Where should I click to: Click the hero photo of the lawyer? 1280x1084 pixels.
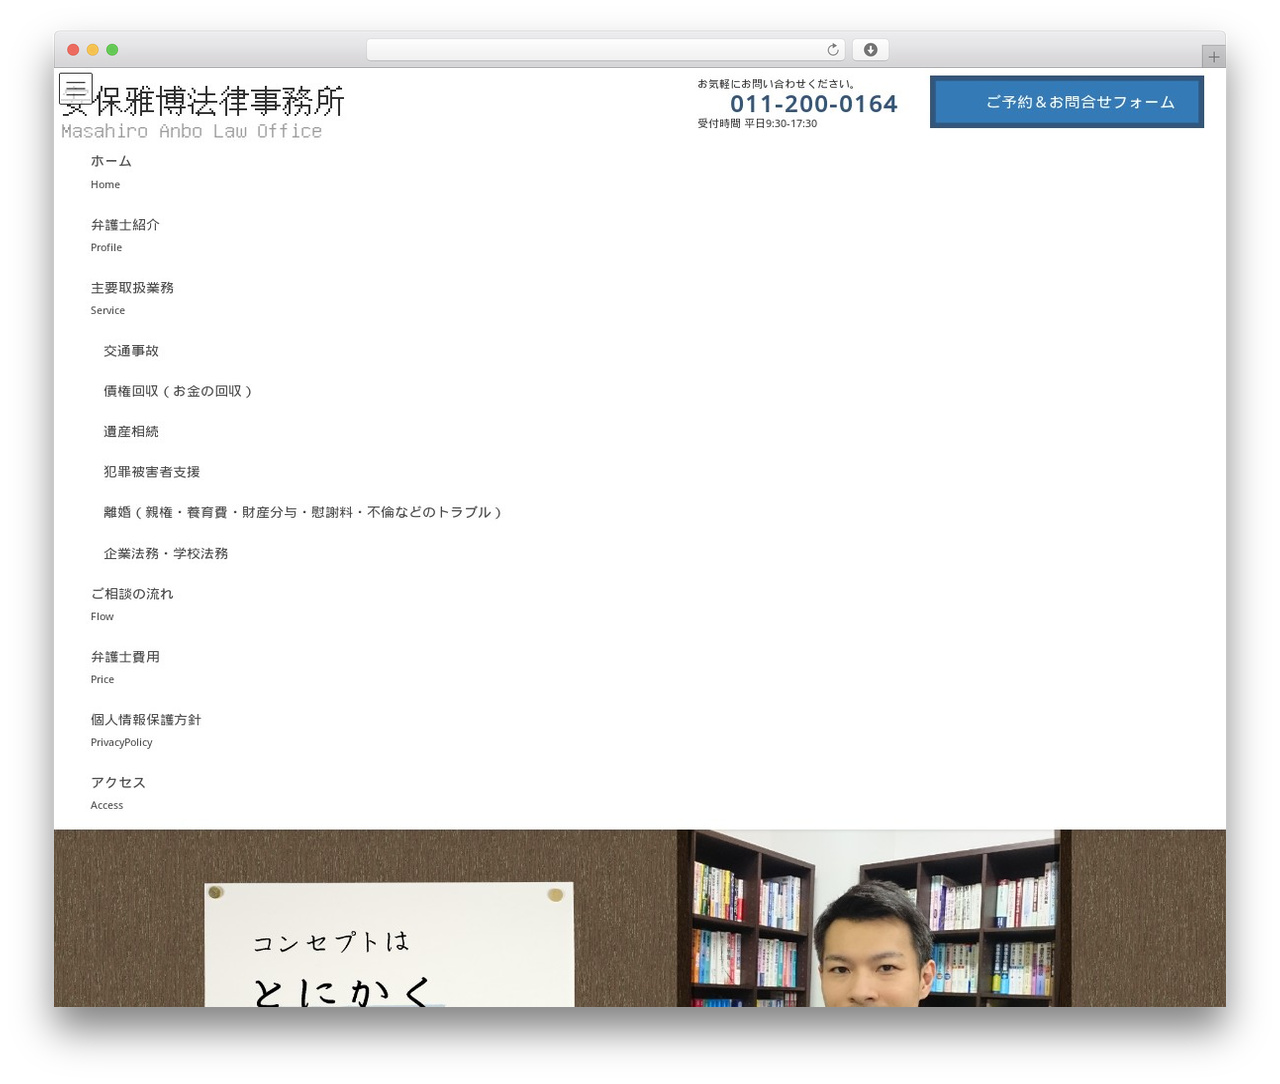tap(874, 918)
